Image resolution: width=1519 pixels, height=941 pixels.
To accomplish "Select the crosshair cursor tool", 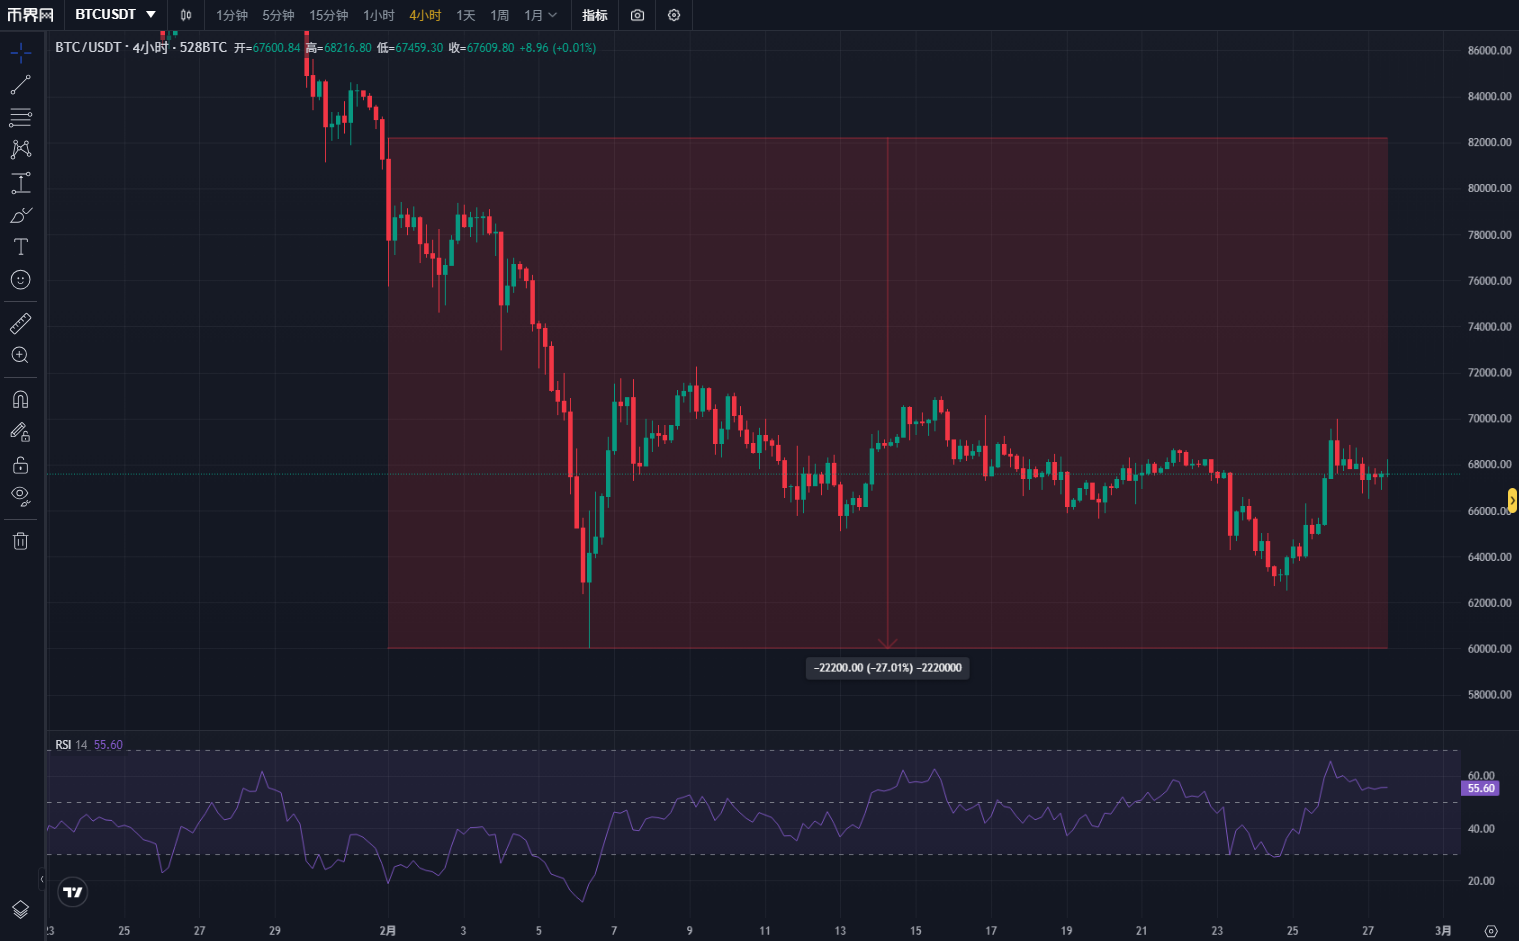I will click(20, 52).
